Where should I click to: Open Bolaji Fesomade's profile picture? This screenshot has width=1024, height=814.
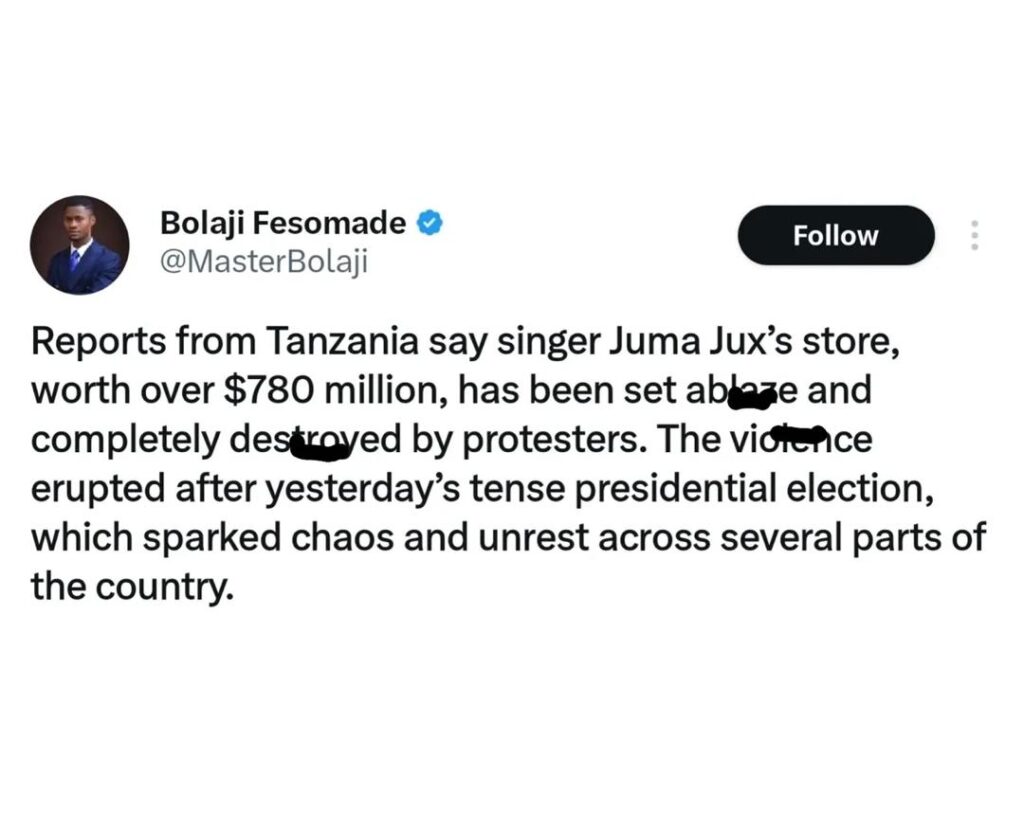coord(80,245)
